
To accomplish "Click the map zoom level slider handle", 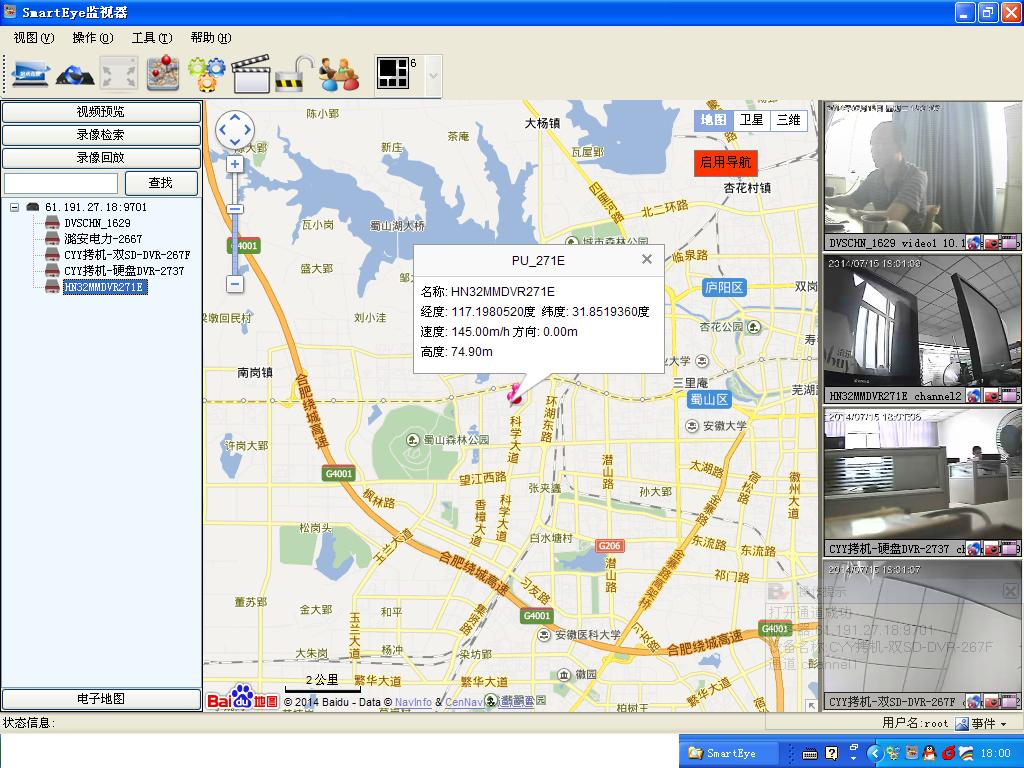I will (235, 209).
